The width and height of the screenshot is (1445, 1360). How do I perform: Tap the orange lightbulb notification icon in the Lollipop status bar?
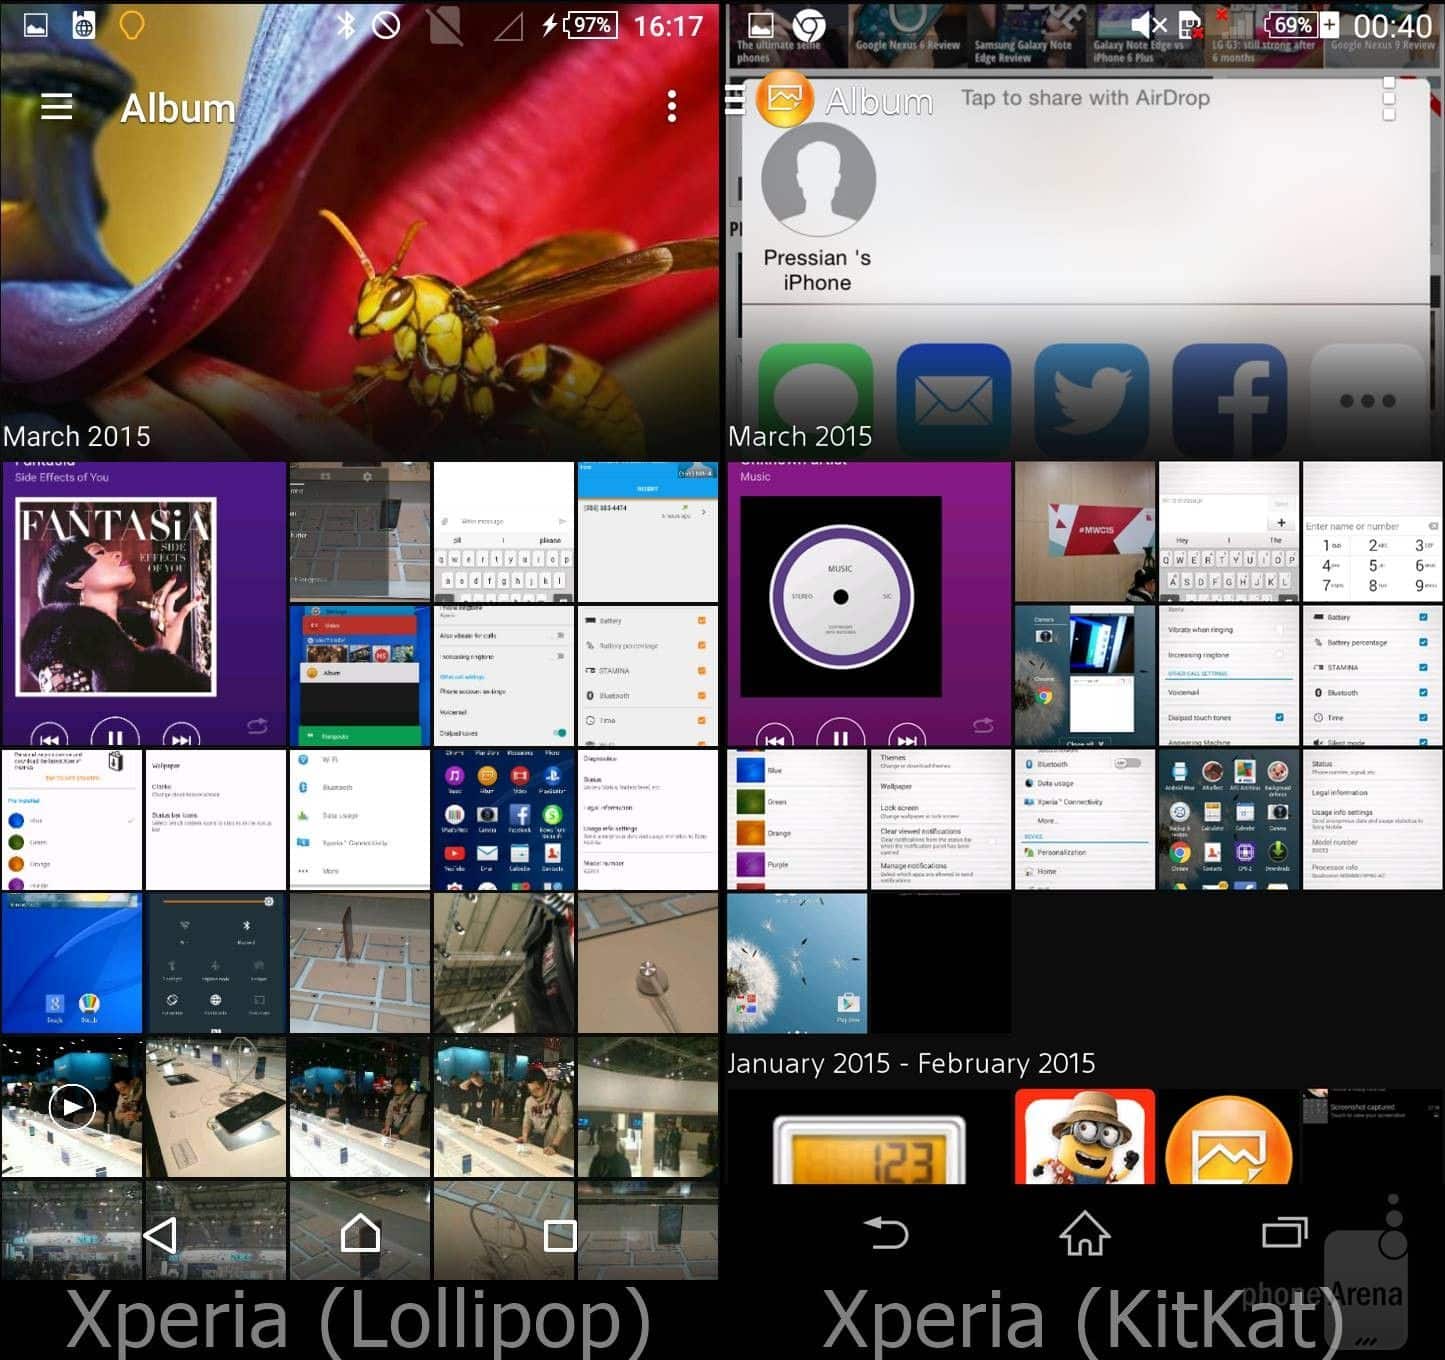131,25
